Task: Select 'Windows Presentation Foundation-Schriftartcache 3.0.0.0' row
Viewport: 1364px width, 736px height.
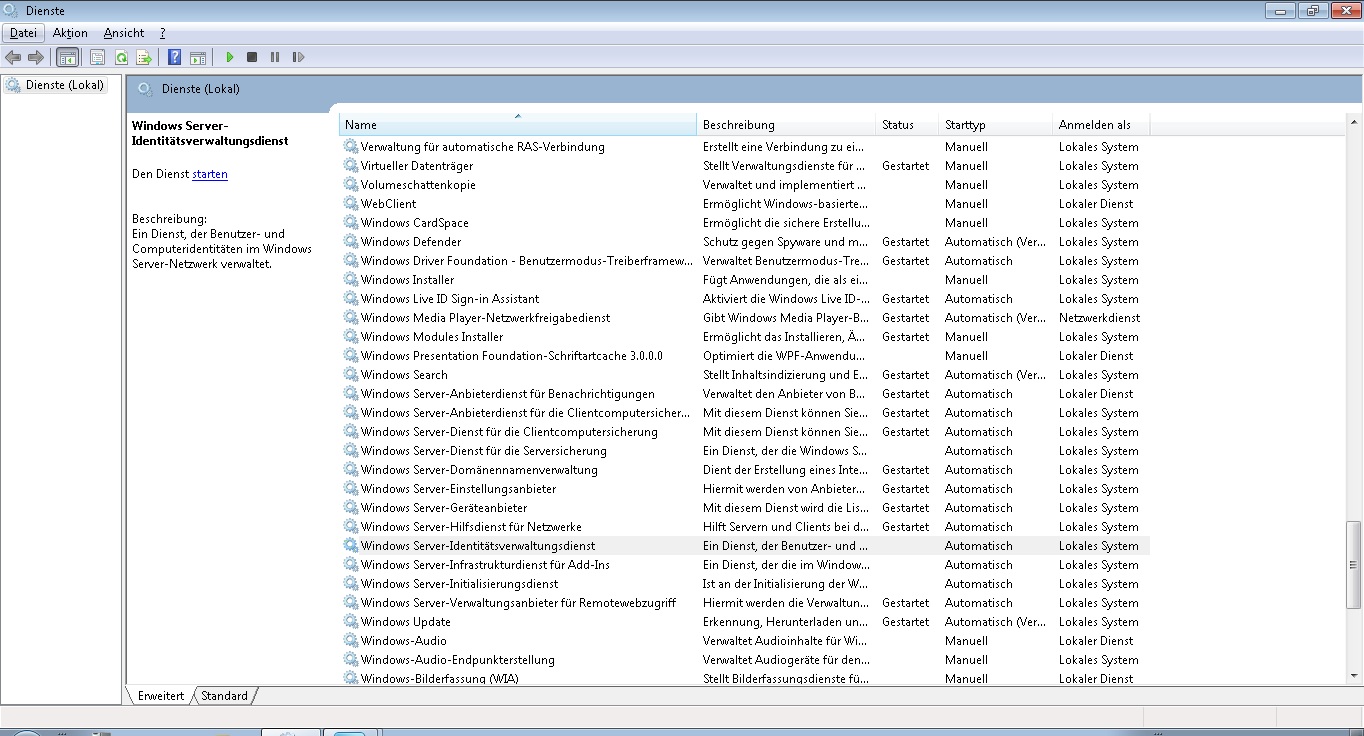Action: (512, 356)
